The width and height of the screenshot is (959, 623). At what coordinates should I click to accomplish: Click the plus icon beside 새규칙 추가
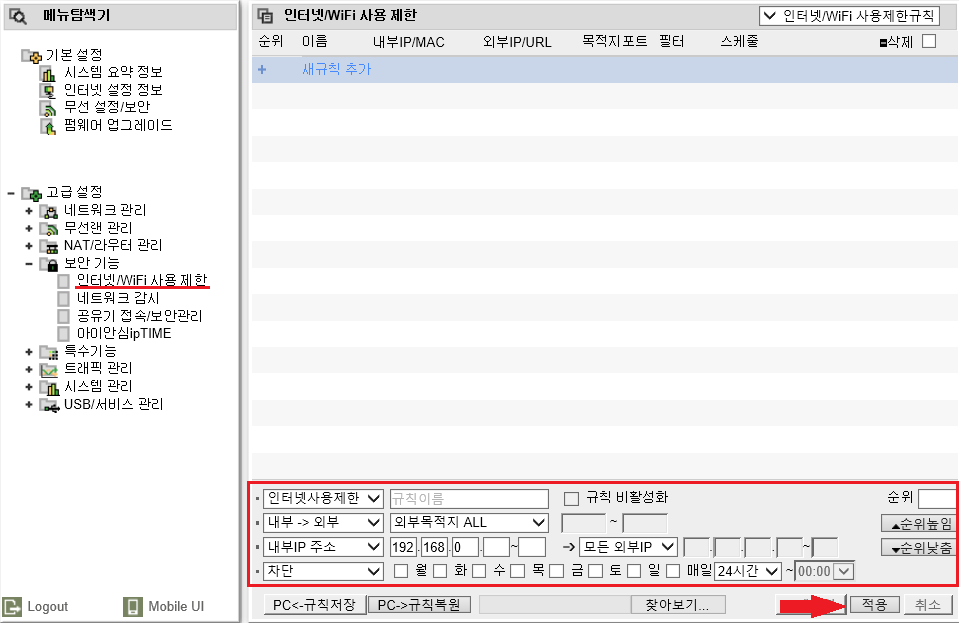(262, 70)
